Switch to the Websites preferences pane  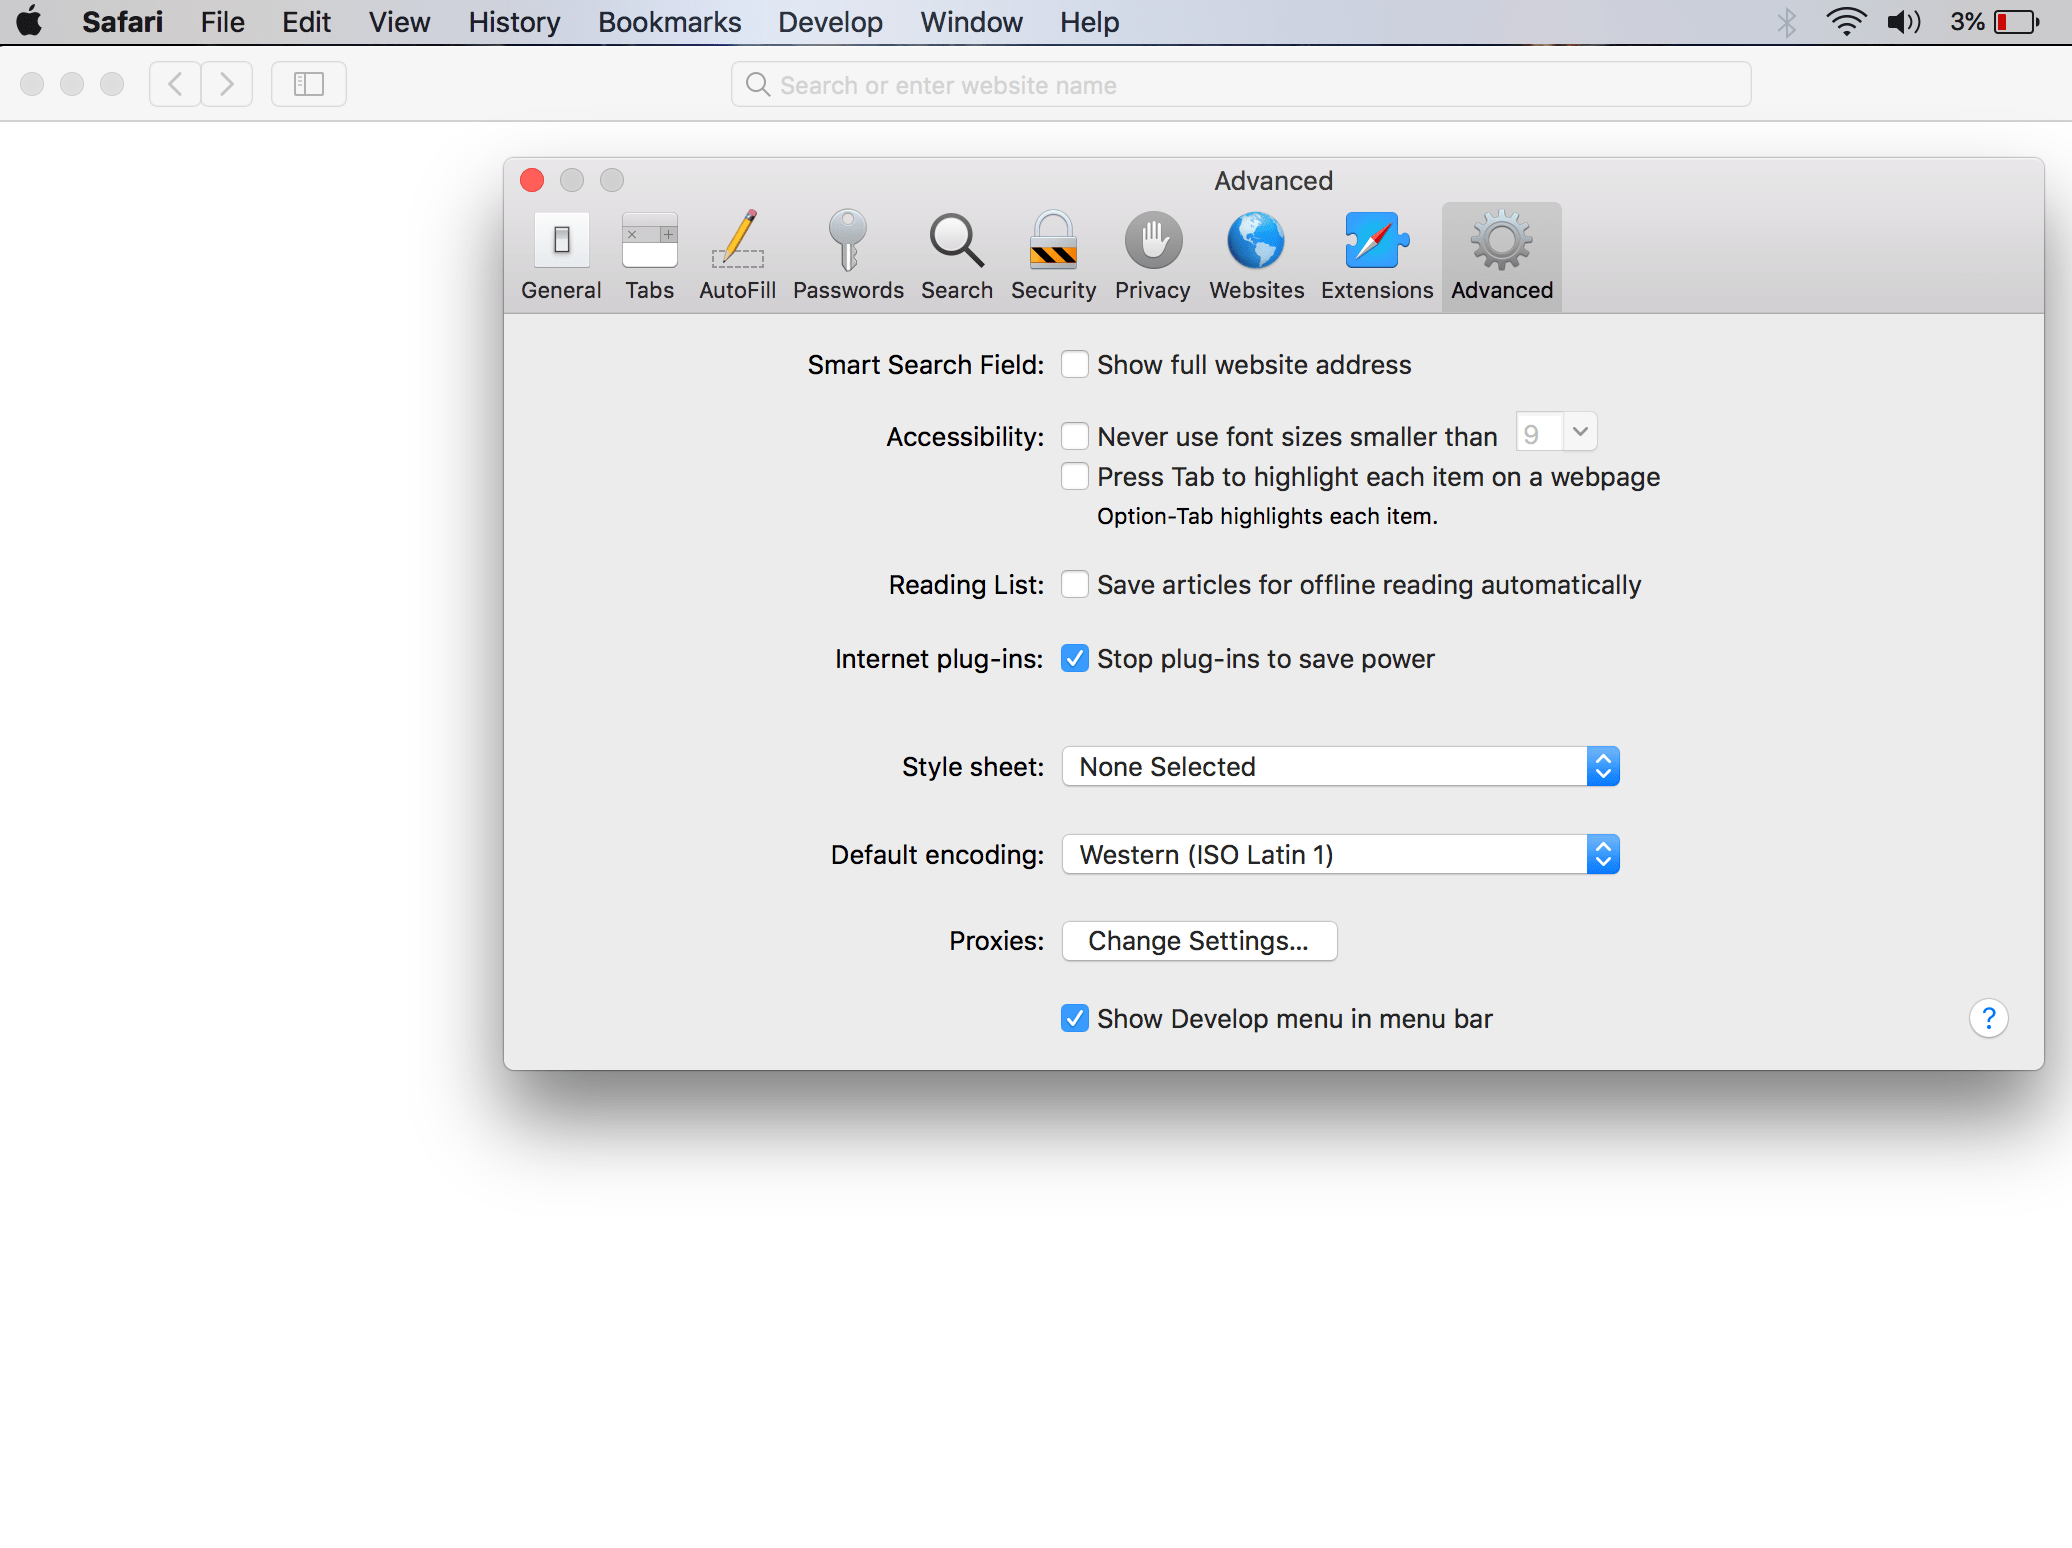pyautogui.click(x=1256, y=255)
